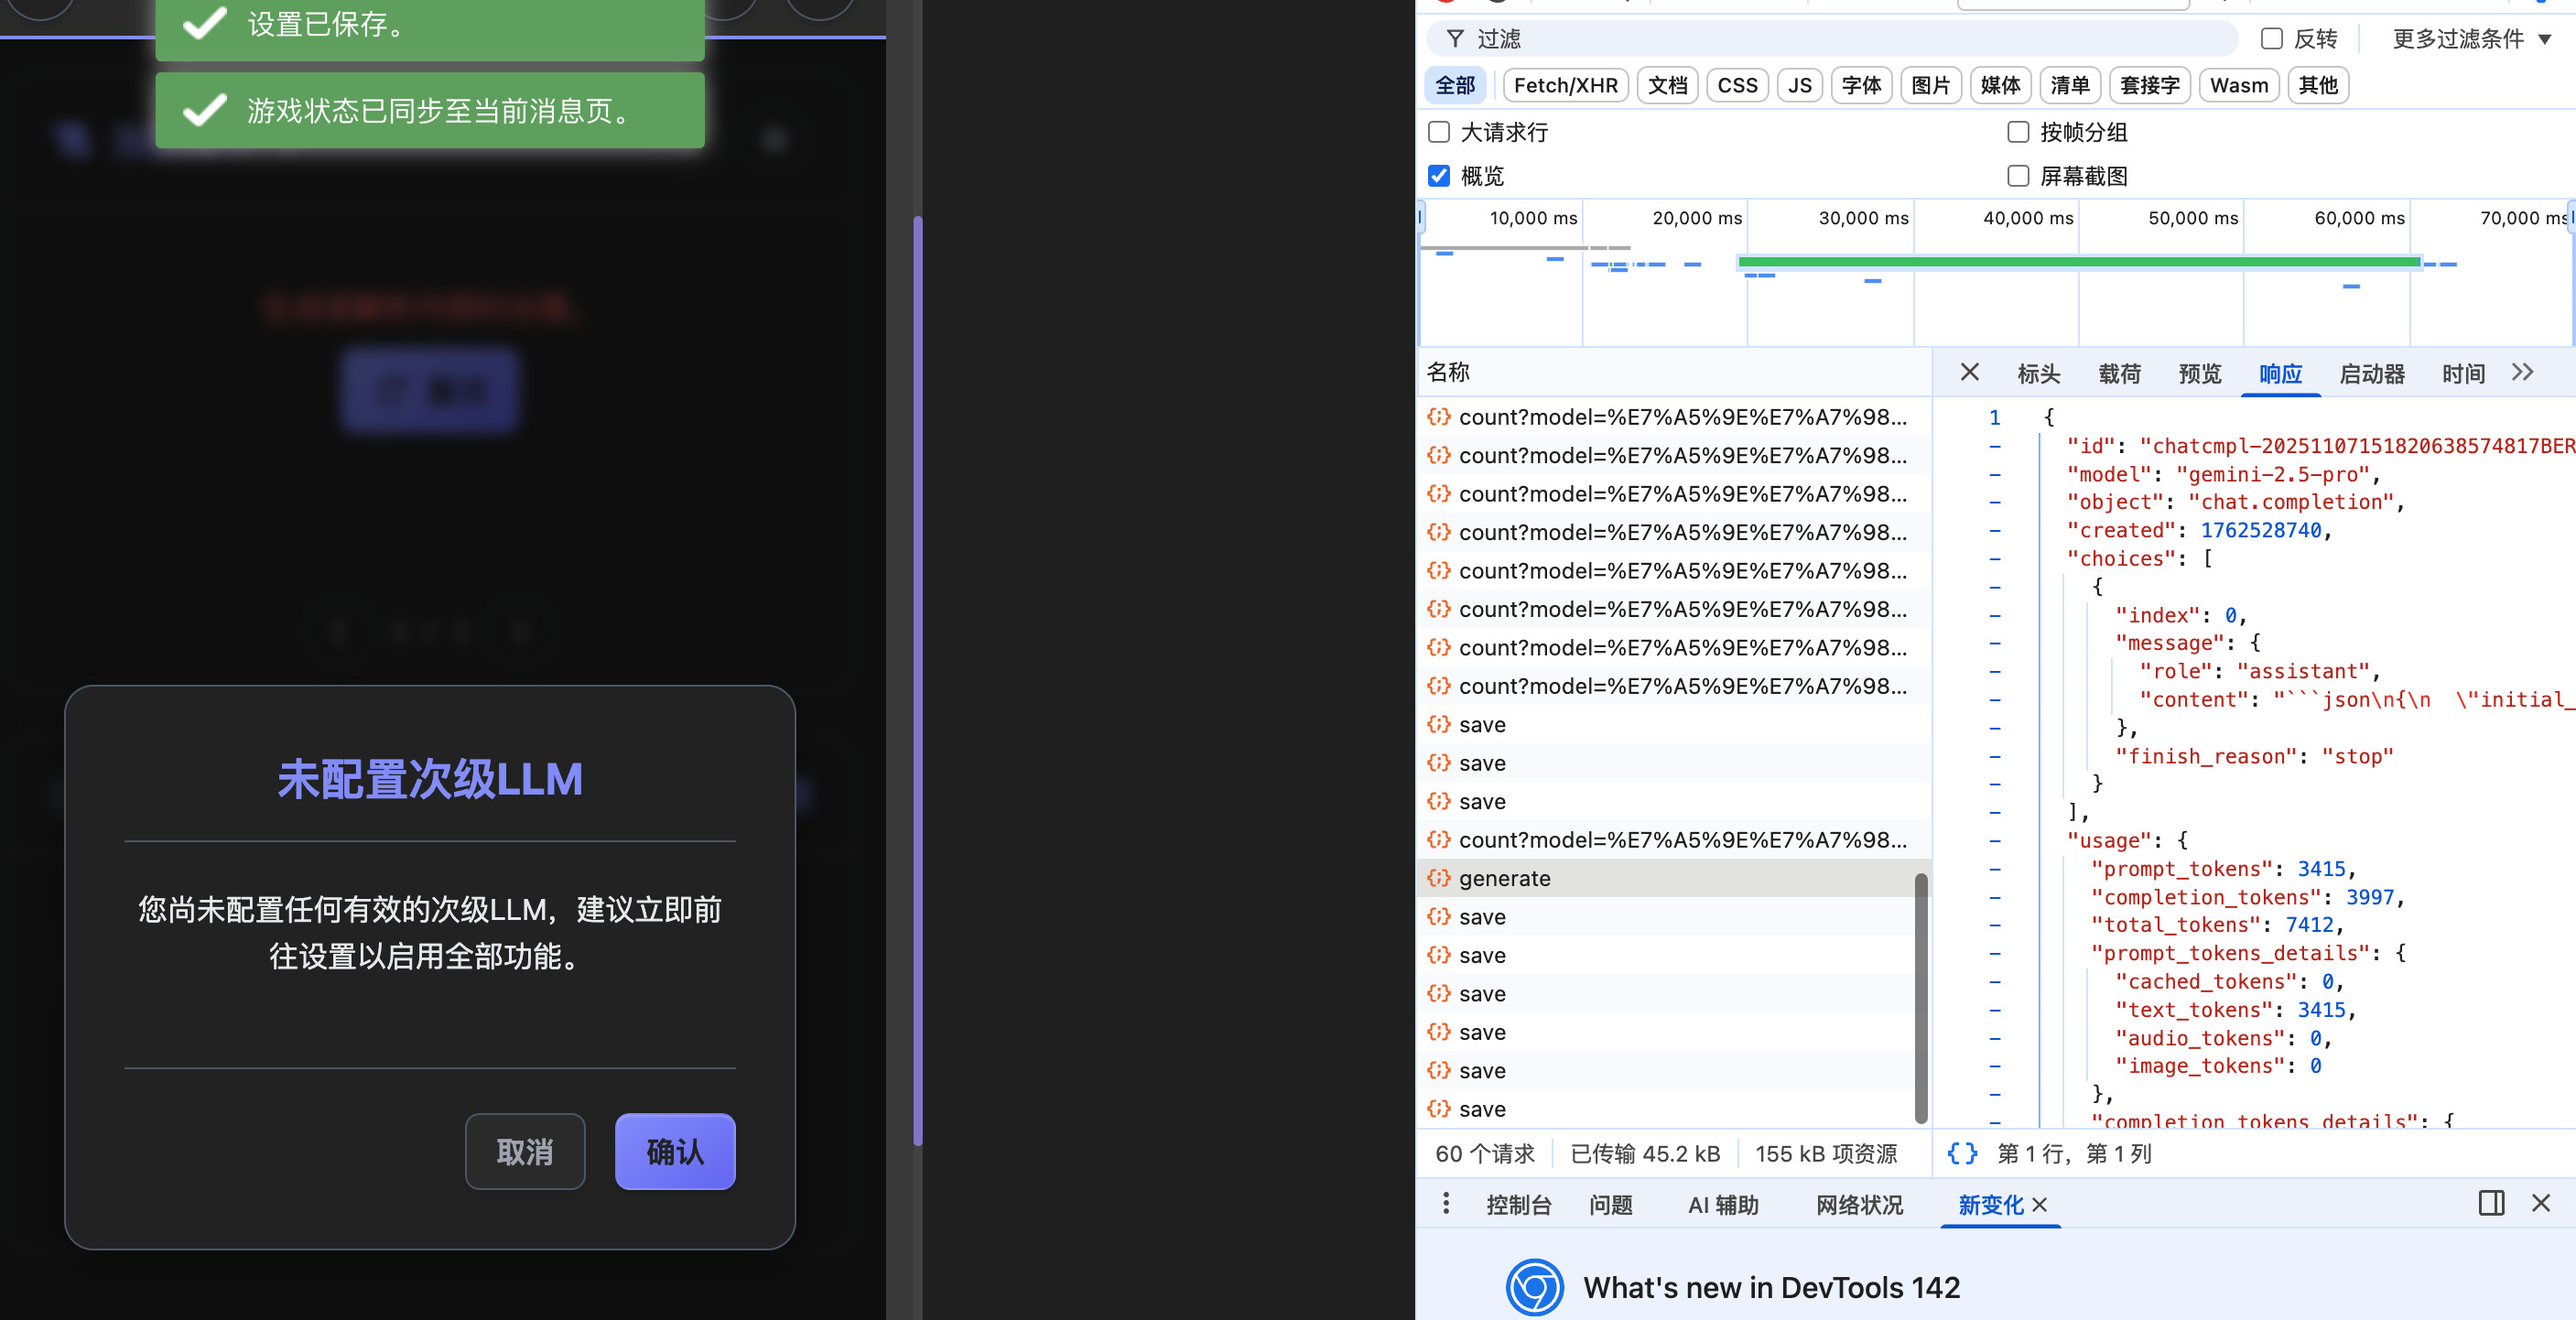Filter requests by 字体
2576x1320 pixels.
click(1861, 85)
